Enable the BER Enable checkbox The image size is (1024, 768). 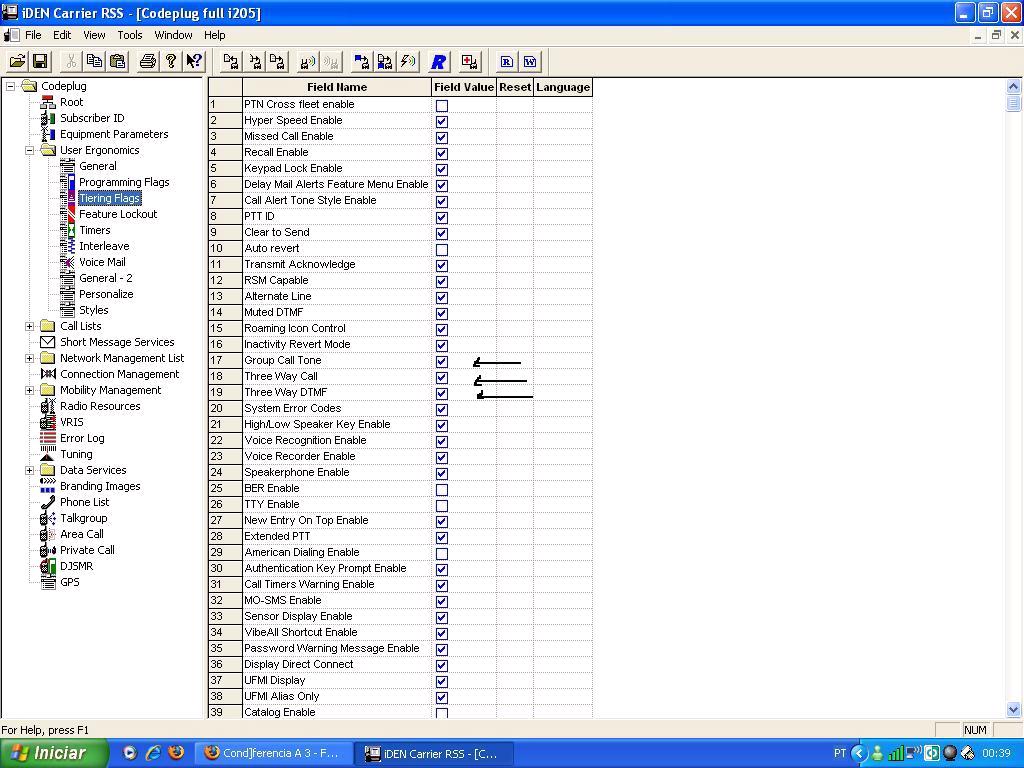442,489
